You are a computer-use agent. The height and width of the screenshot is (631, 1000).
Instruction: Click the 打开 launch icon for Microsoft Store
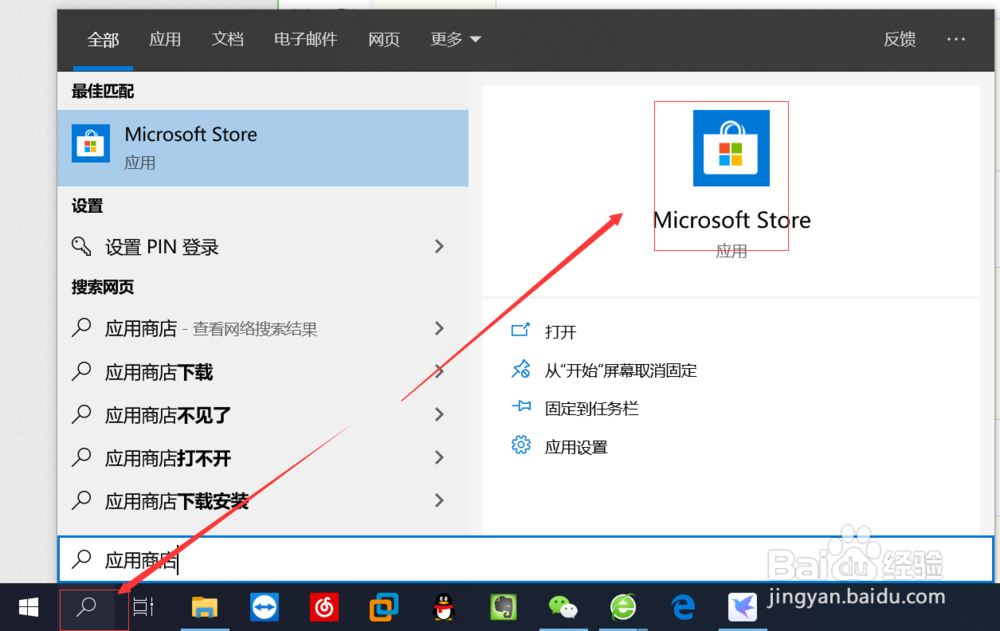pyautogui.click(x=521, y=331)
